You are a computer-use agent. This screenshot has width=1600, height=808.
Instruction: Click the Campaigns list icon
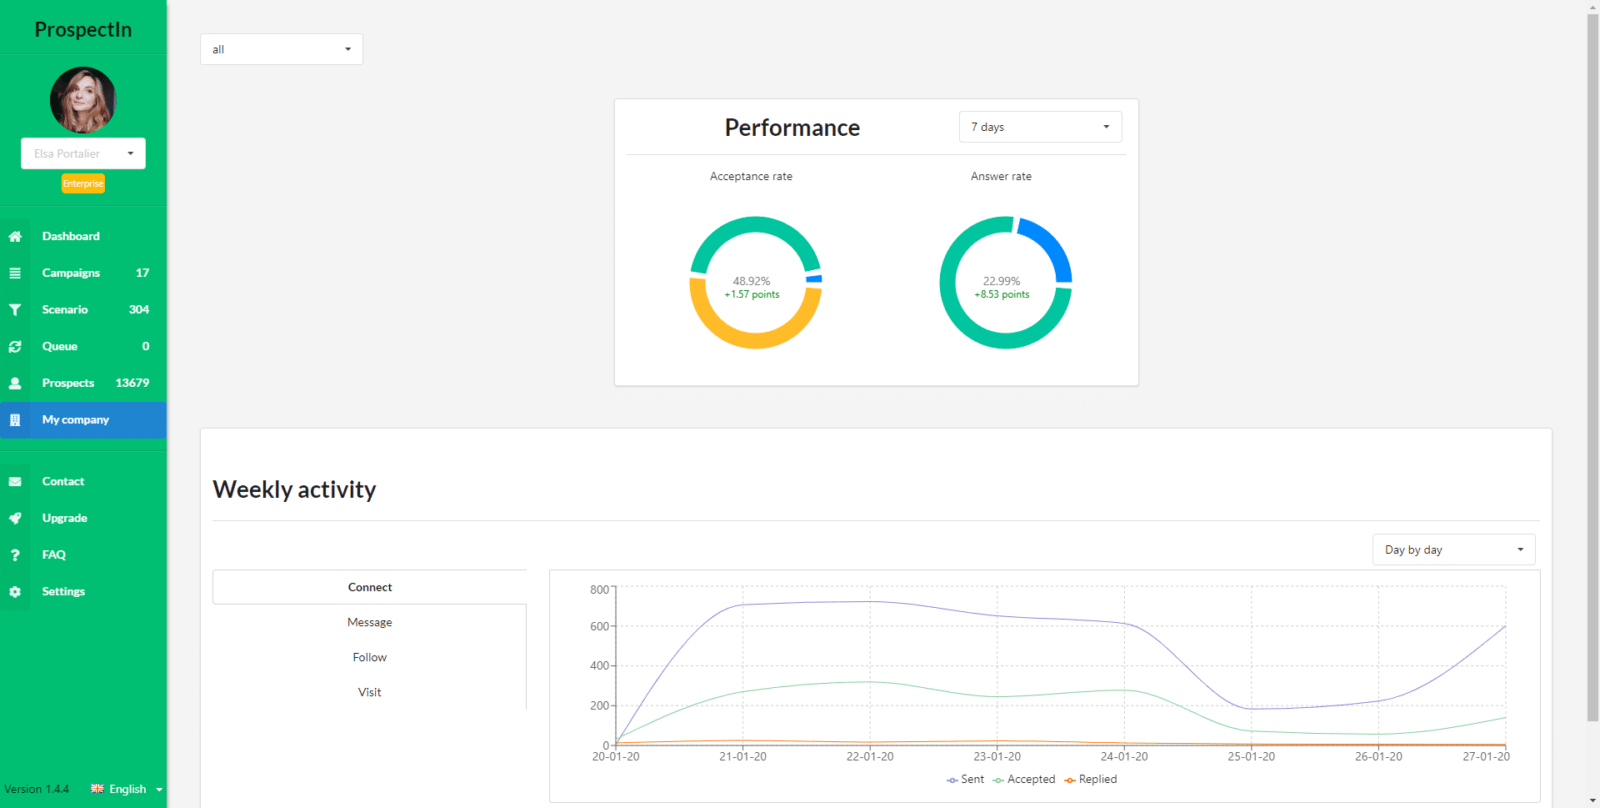(15, 273)
